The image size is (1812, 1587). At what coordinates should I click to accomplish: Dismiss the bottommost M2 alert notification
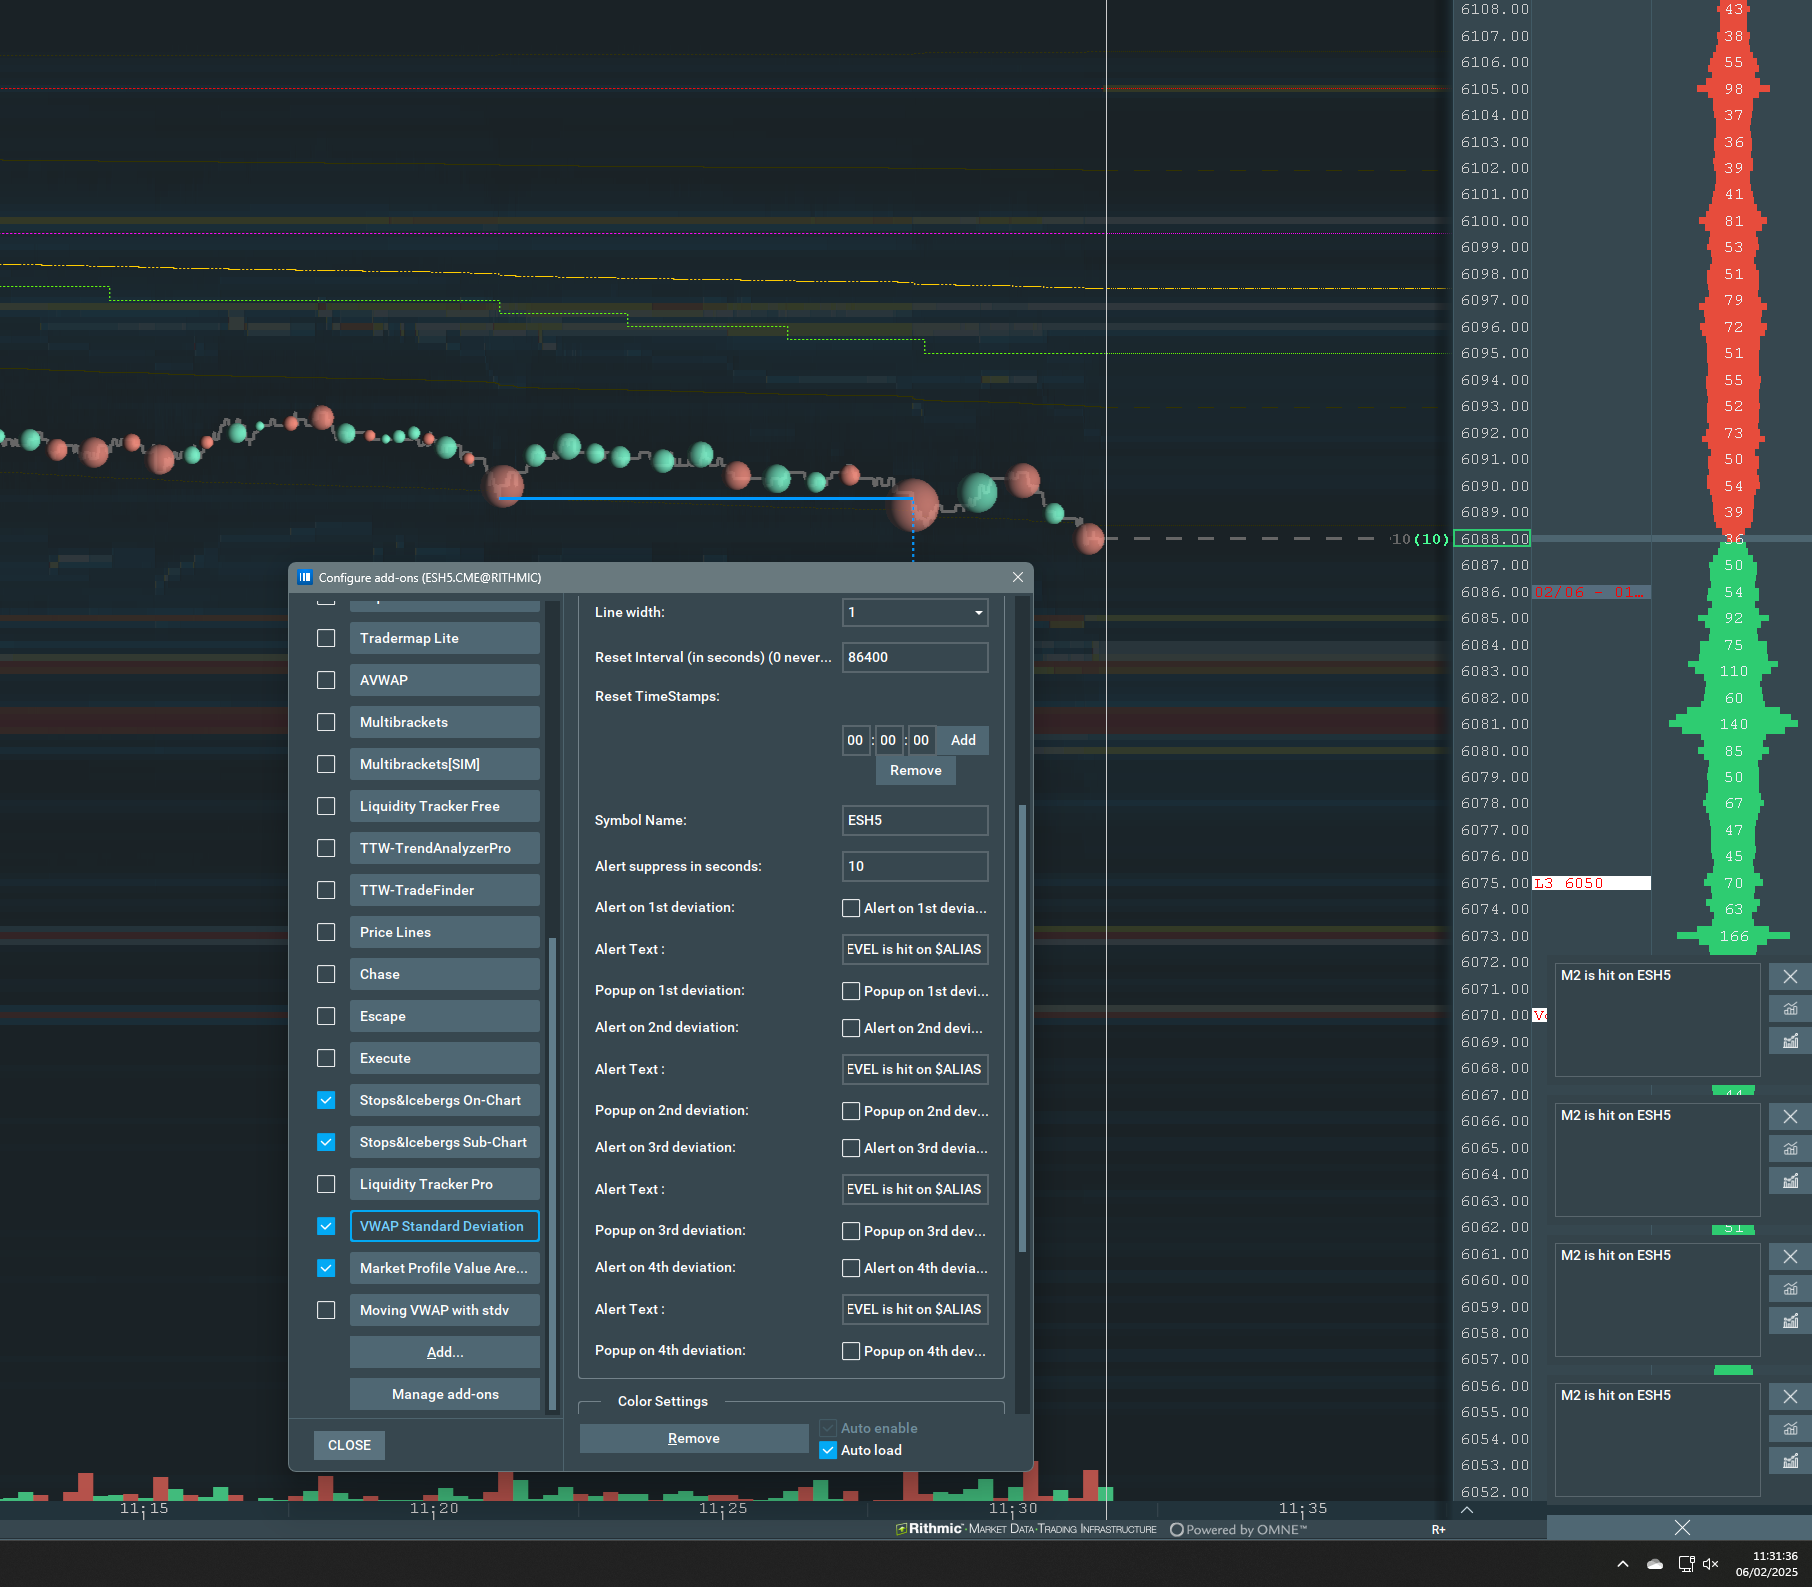[x=1790, y=1397]
